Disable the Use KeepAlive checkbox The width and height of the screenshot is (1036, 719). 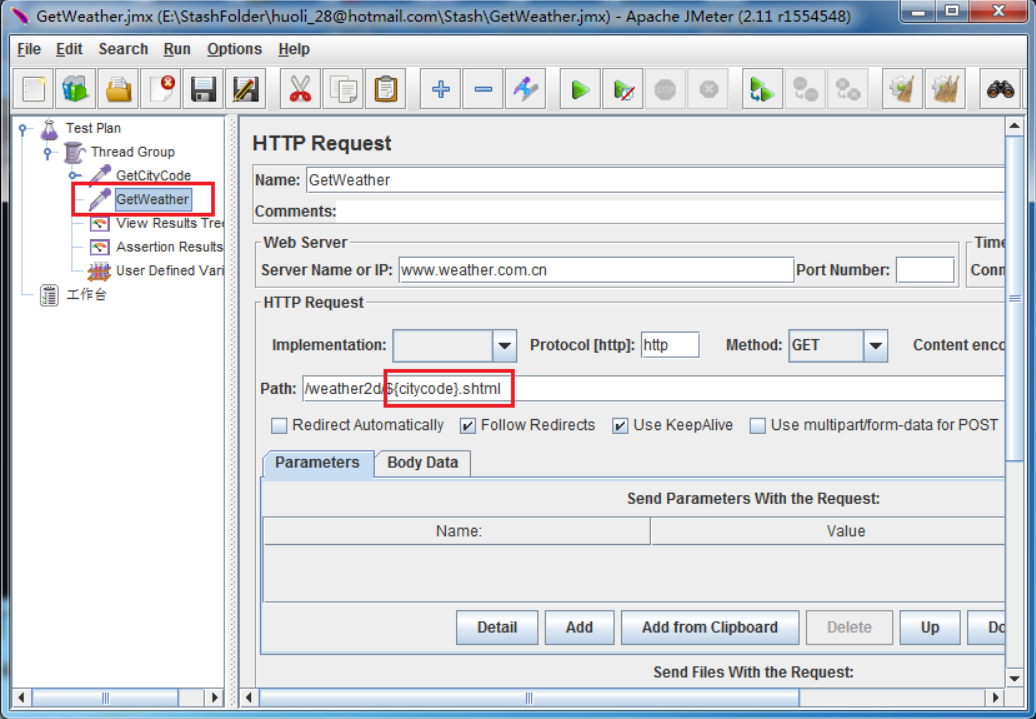620,426
